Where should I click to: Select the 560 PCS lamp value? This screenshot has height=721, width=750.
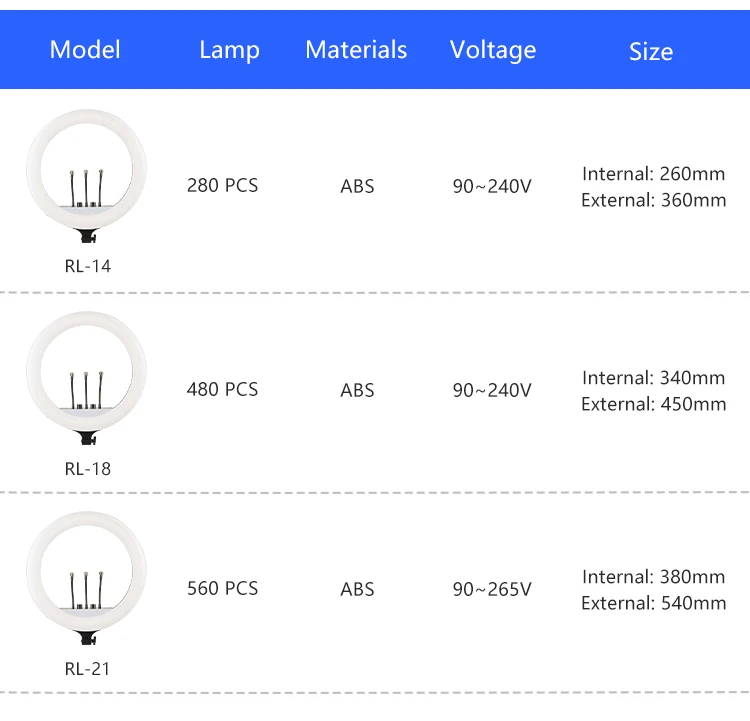pos(222,589)
